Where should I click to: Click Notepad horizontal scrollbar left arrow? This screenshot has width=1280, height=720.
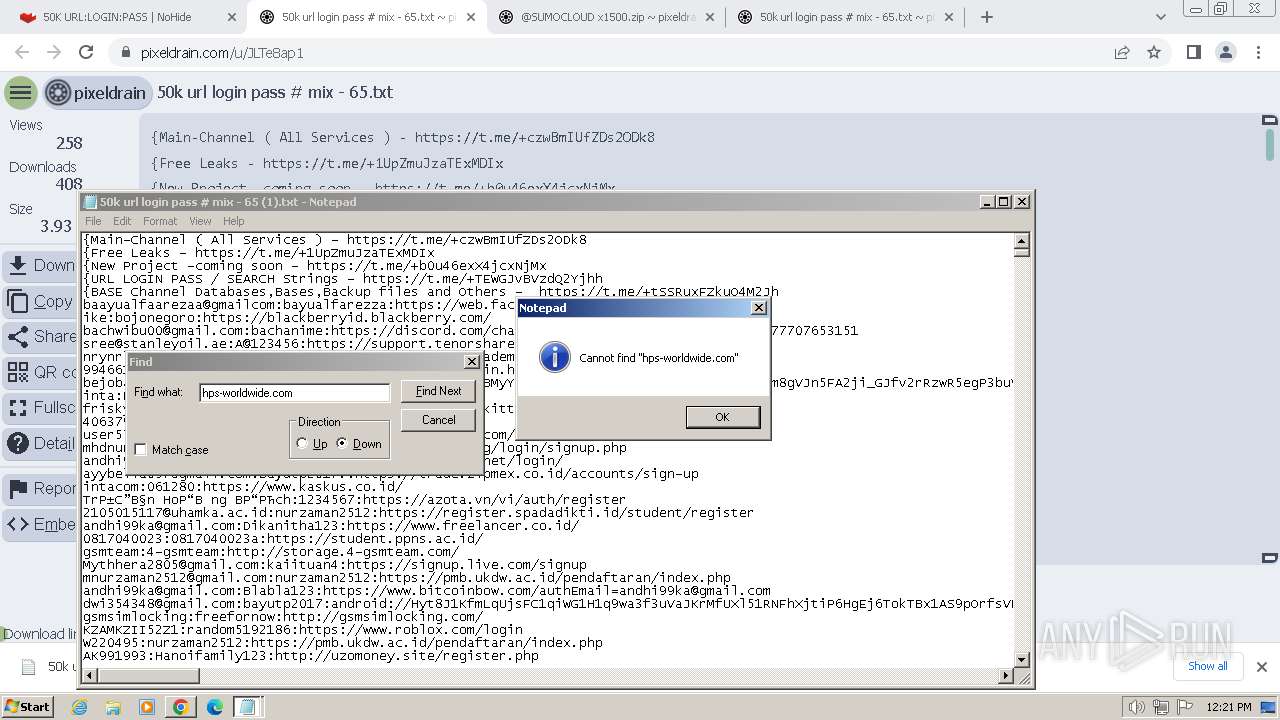tap(89, 676)
